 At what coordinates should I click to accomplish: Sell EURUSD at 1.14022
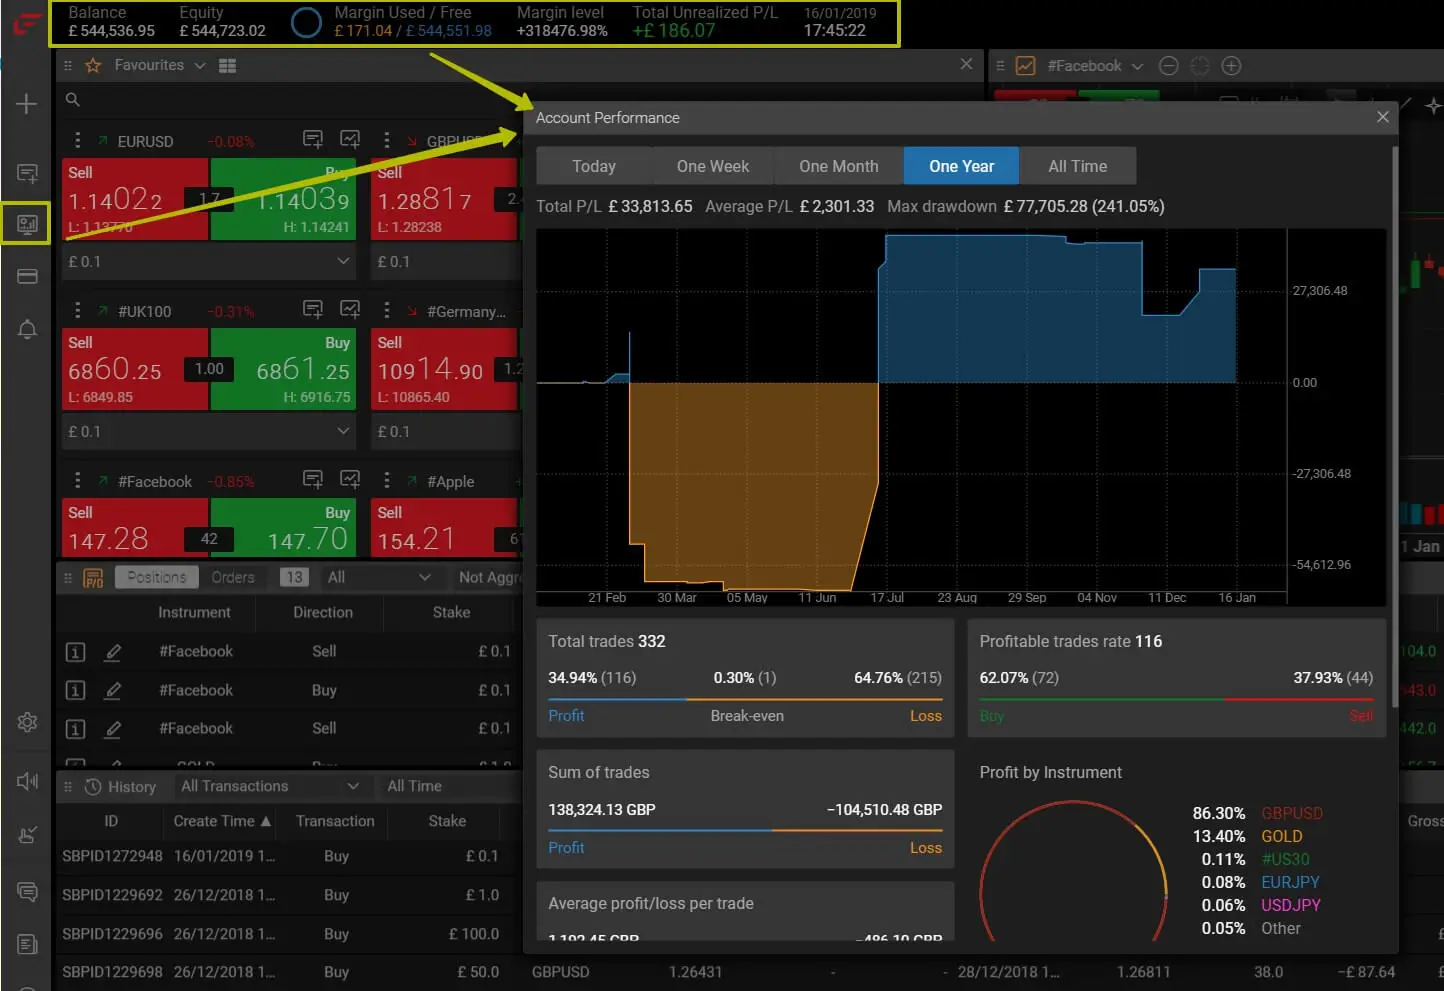click(x=135, y=199)
